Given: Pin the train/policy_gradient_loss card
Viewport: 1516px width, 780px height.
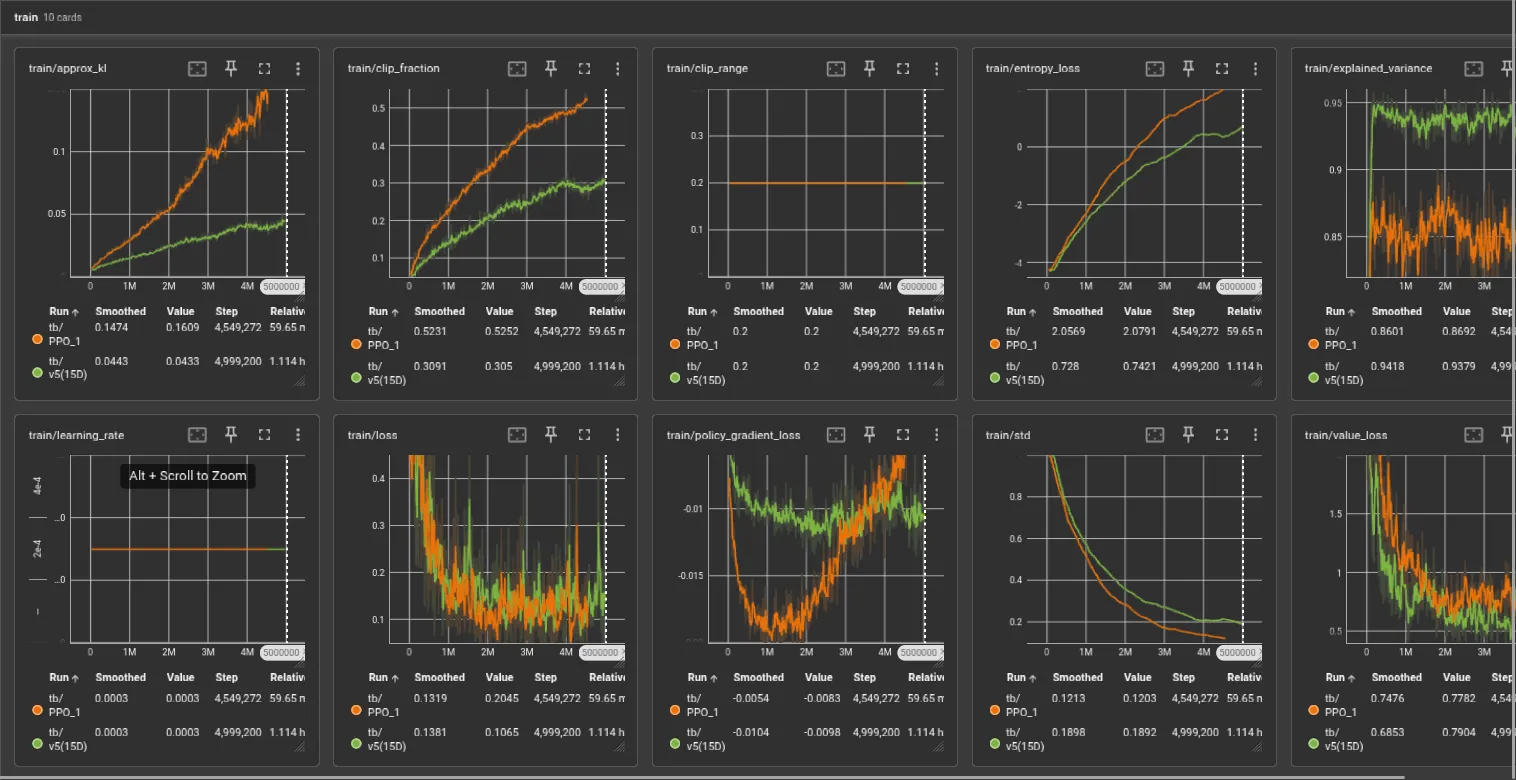Looking at the screenshot, I should 870,435.
